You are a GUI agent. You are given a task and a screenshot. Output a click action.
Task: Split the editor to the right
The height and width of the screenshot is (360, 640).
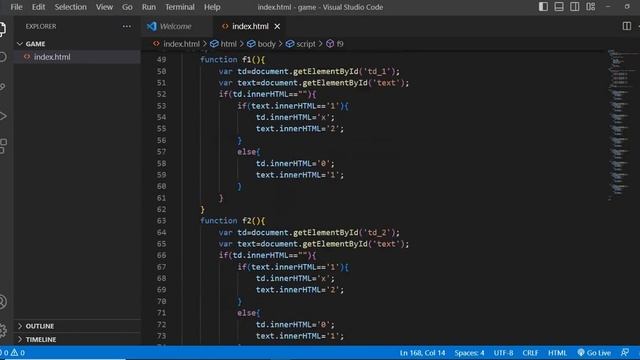pyautogui.click(x=627, y=26)
